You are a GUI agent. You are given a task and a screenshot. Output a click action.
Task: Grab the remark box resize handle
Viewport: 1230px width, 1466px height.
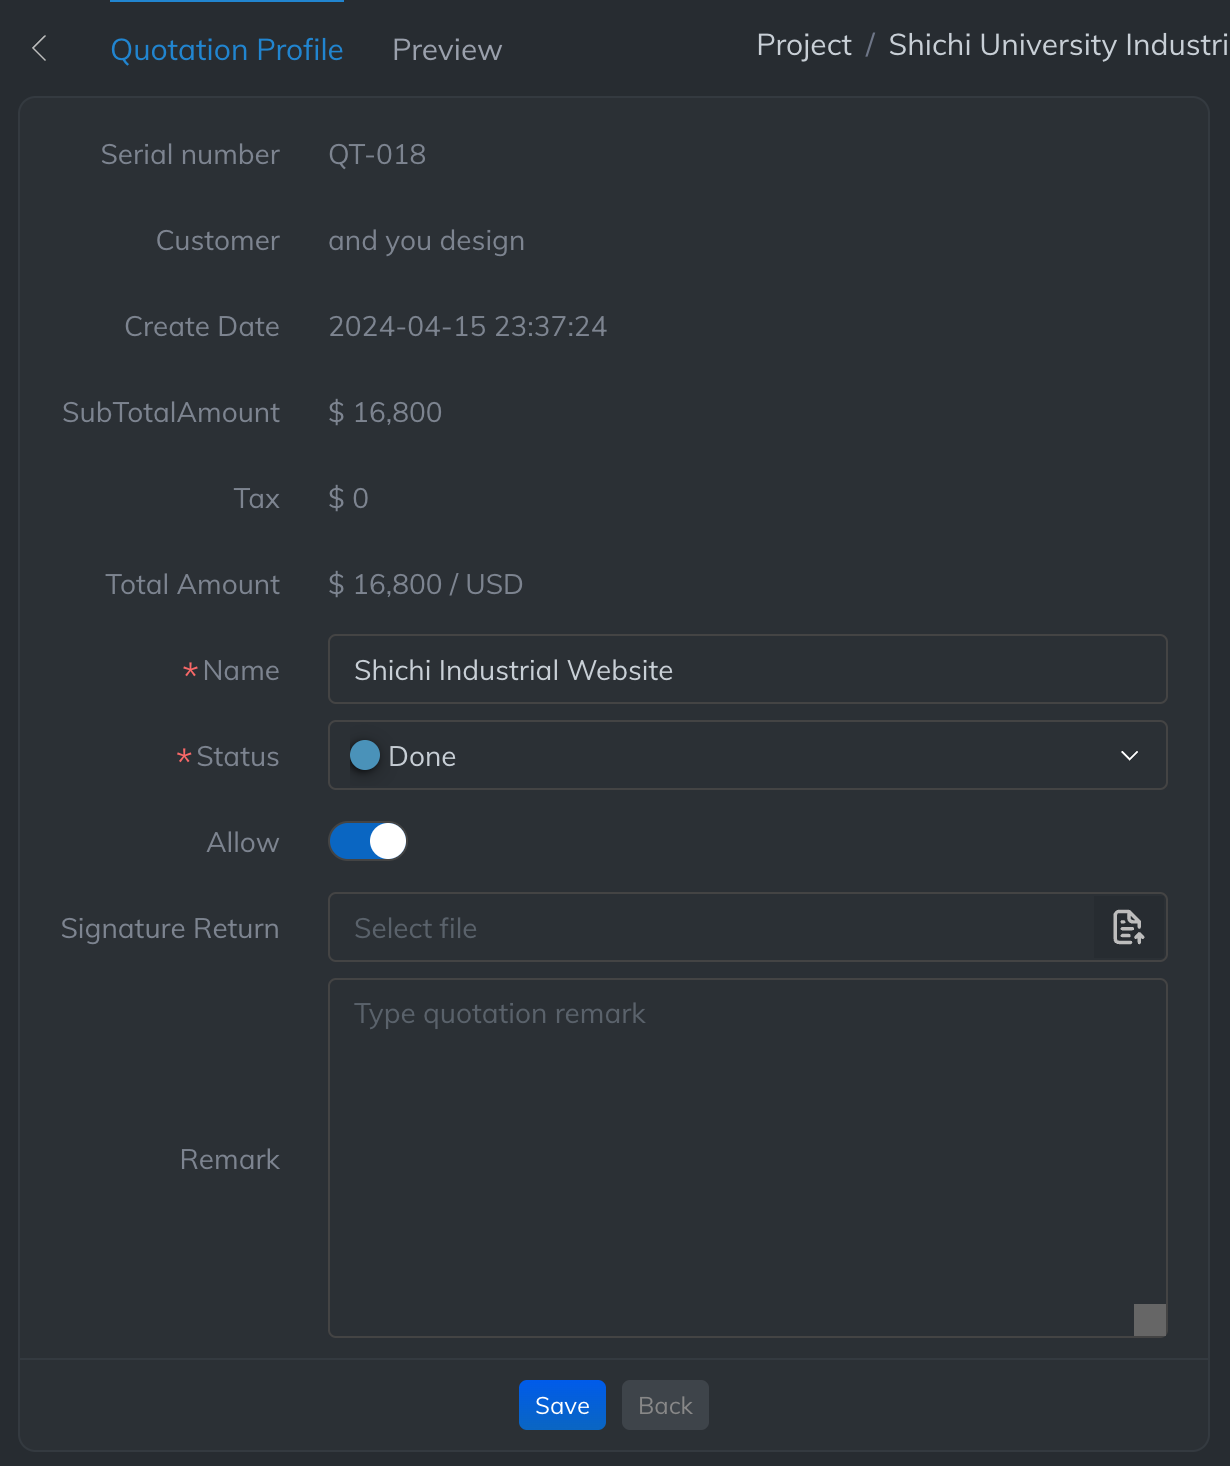coord(1150,1319)
